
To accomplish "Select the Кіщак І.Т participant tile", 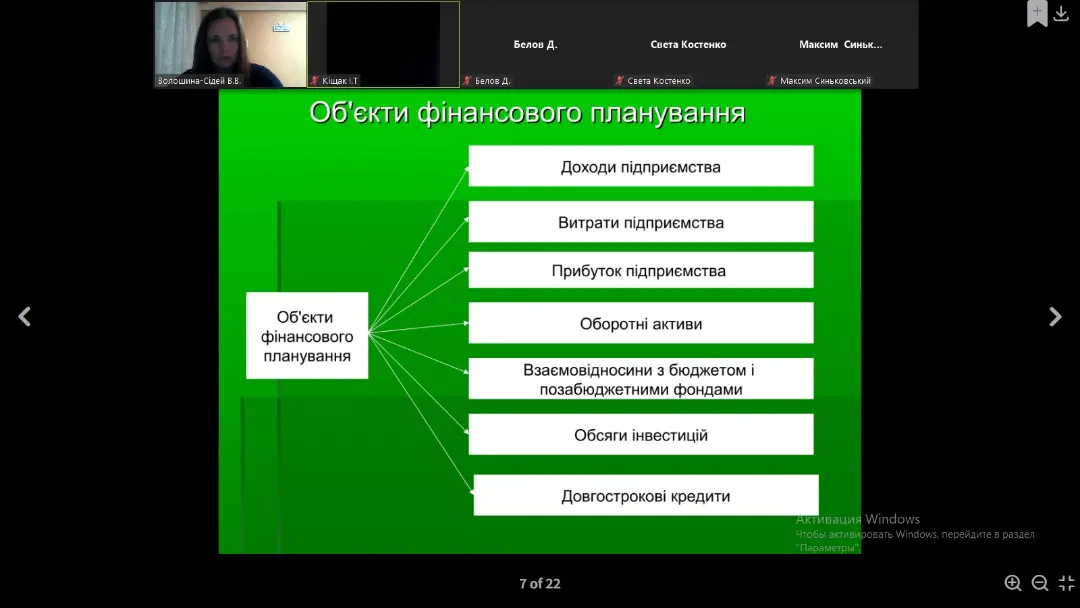I will click(383, 44).
